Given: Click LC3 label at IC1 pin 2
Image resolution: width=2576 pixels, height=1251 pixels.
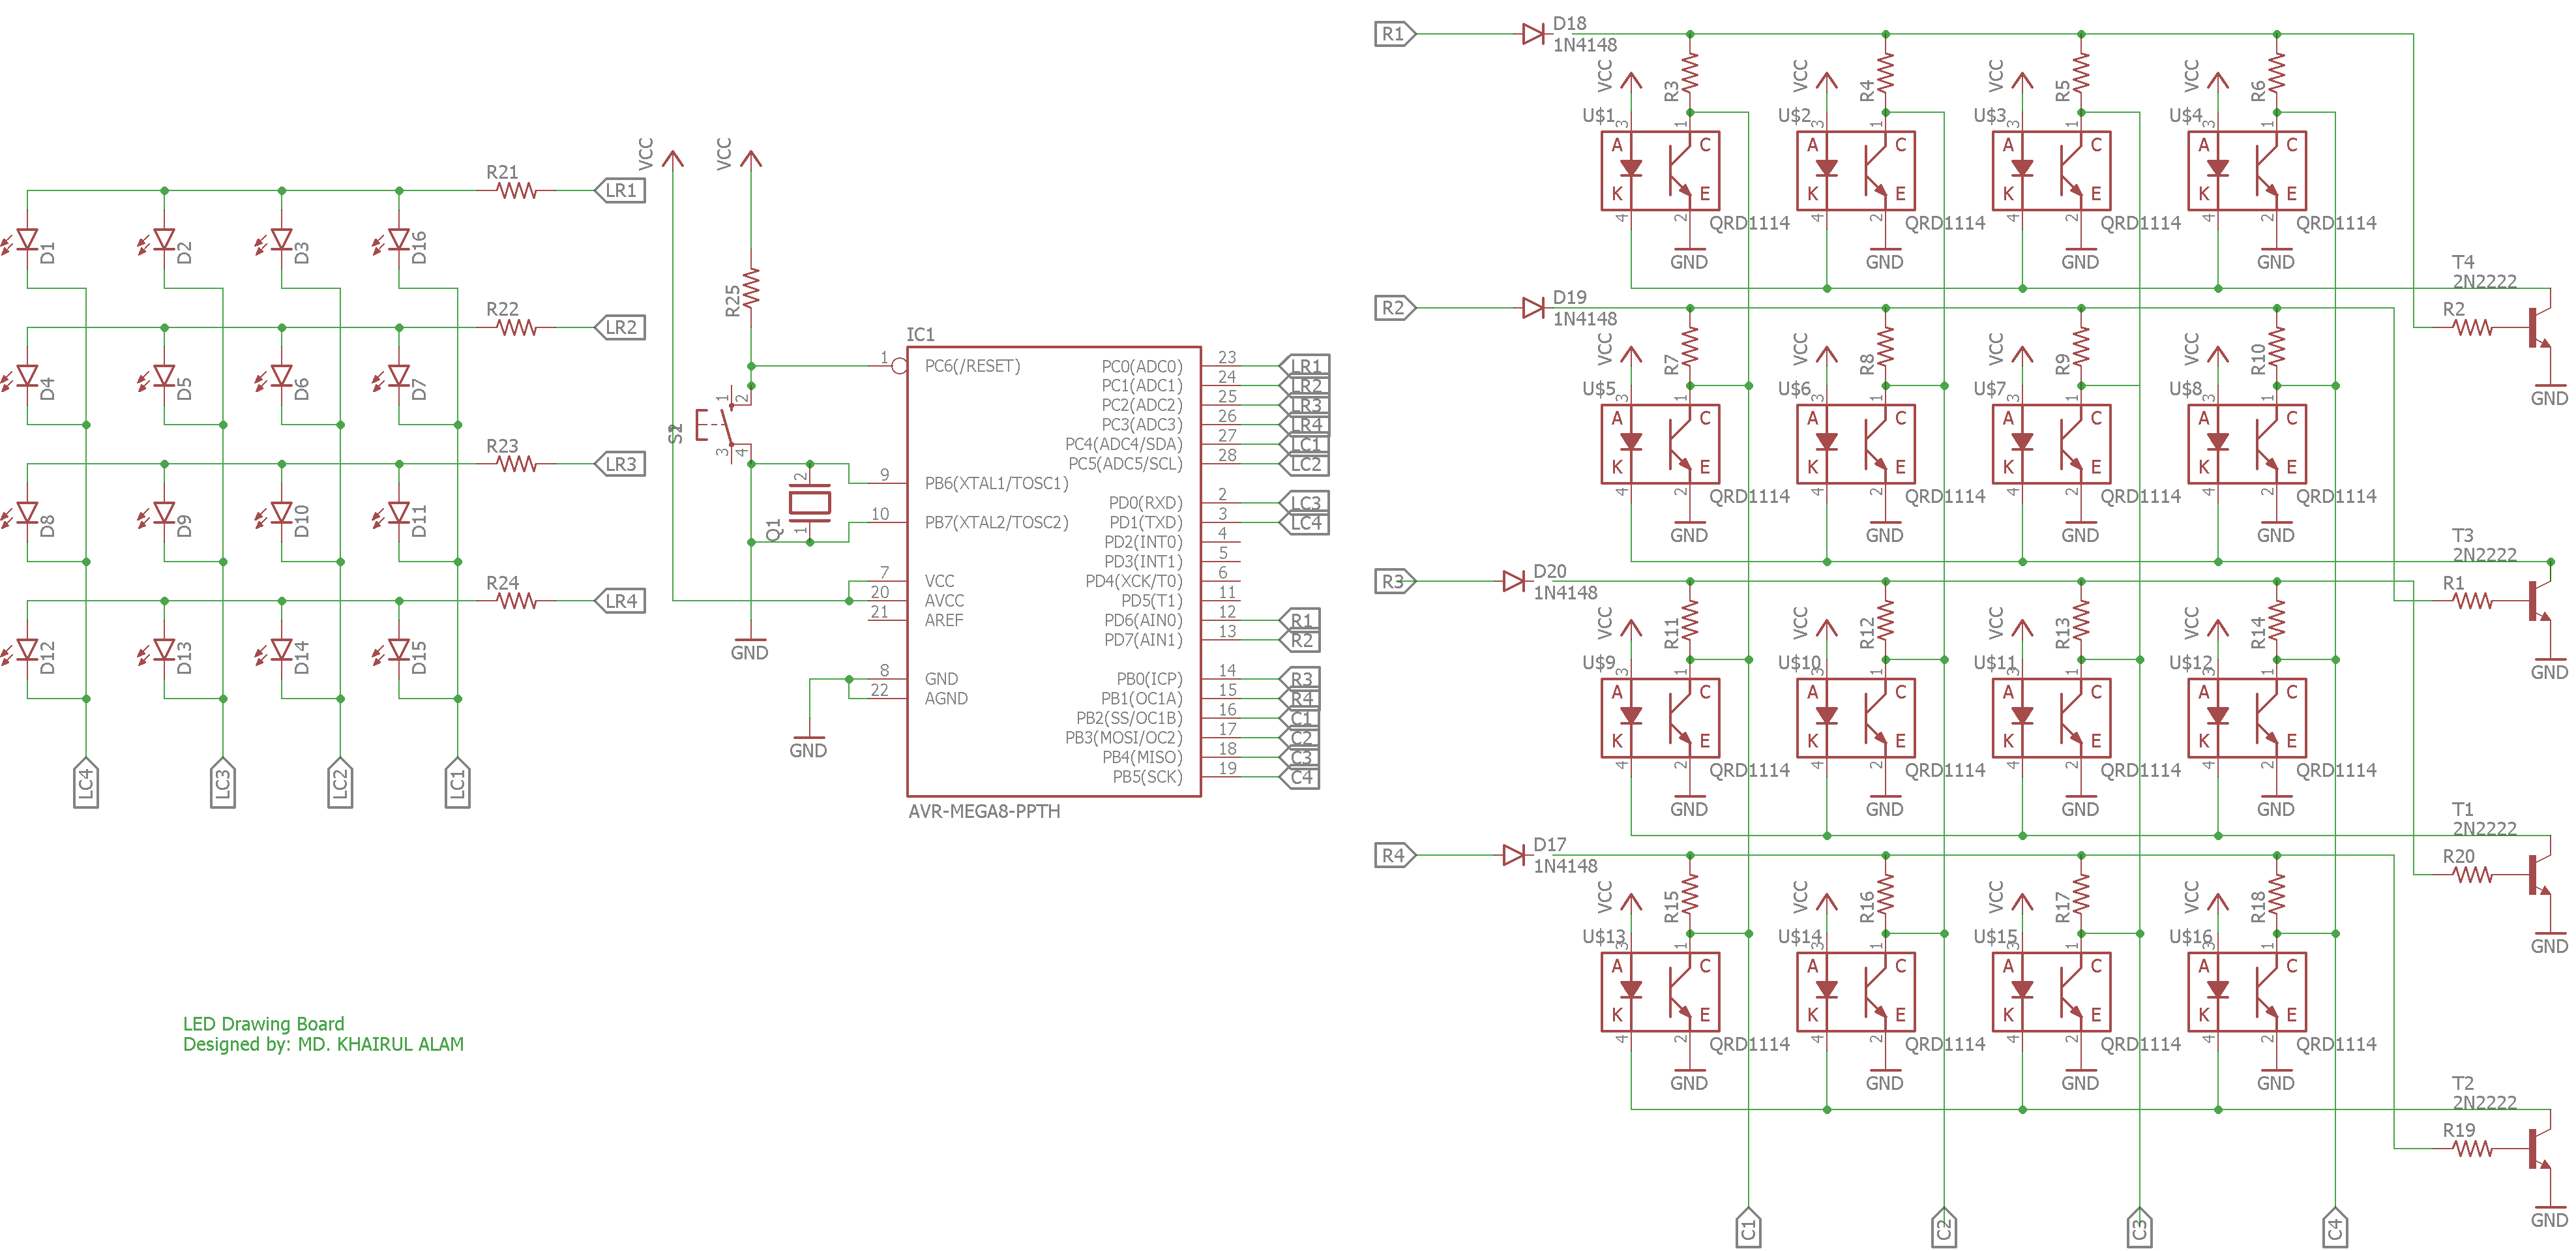Looking at the screenshot, I should pos(1305,503).
